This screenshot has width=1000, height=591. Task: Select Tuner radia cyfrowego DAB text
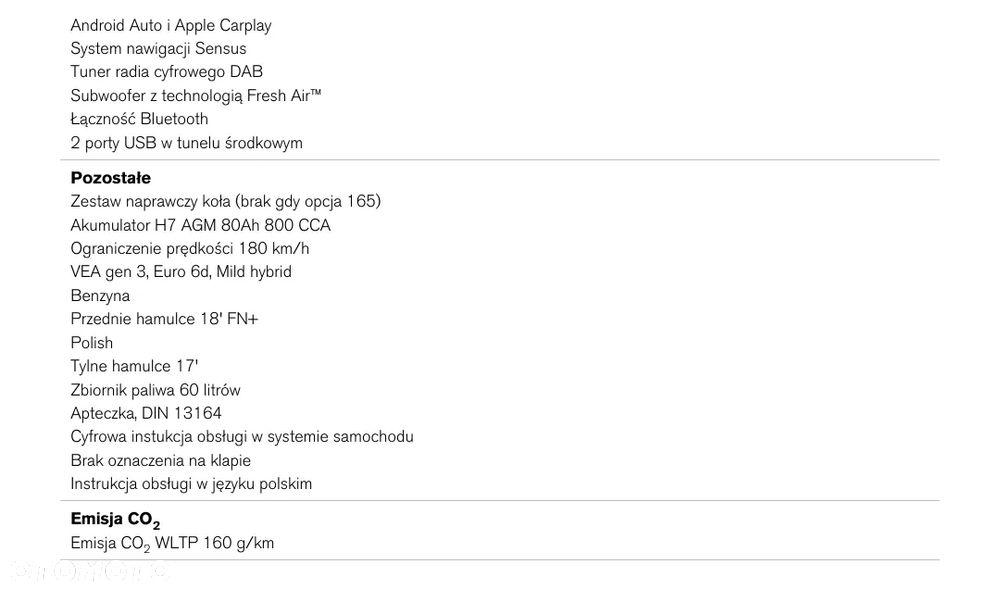pyautogui.click(x=167, y=72)
